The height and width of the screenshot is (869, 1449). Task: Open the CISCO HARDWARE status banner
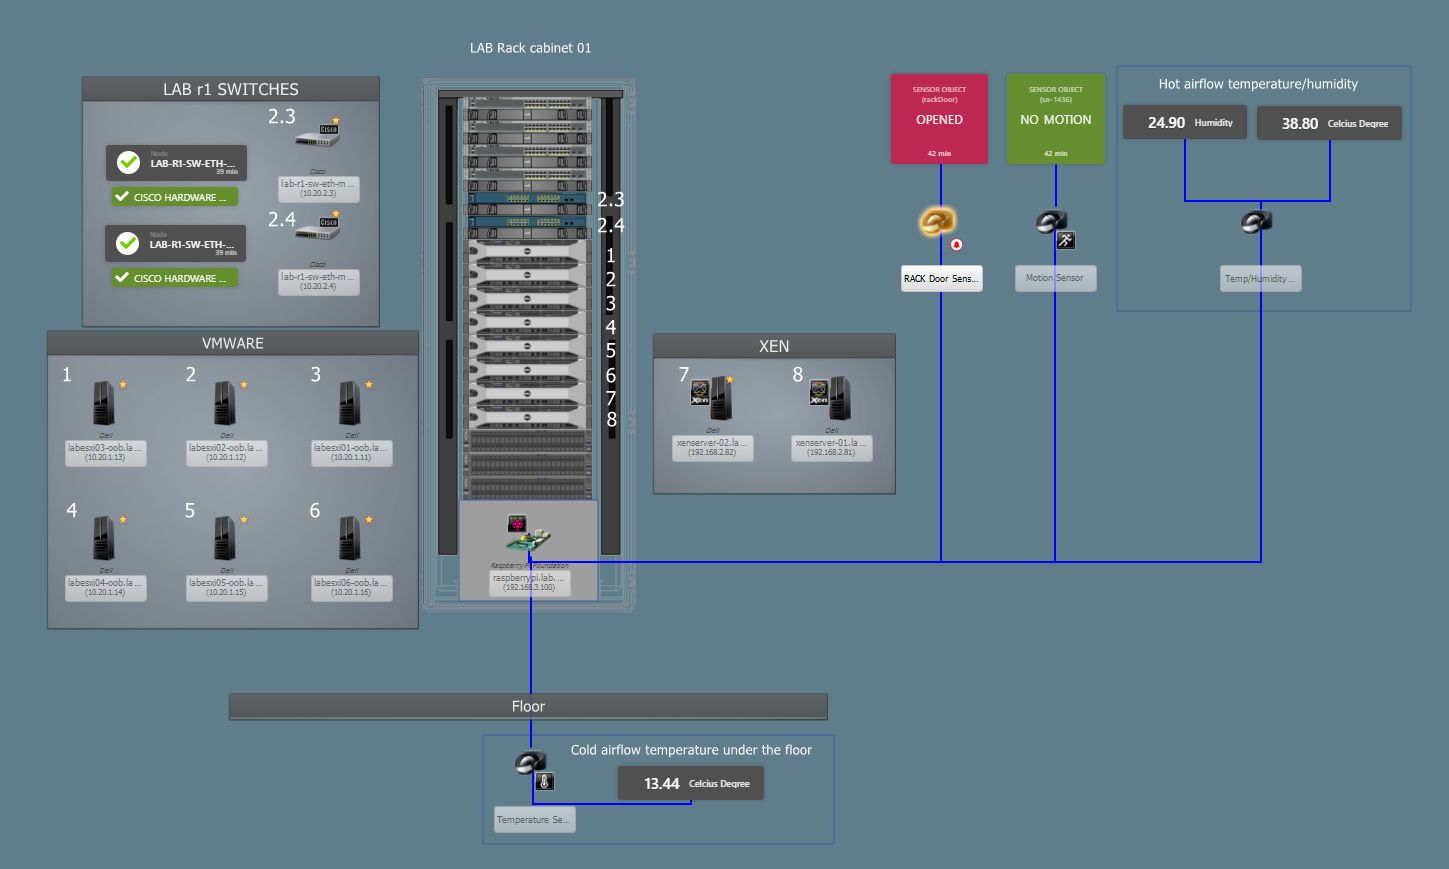(173, 196)
